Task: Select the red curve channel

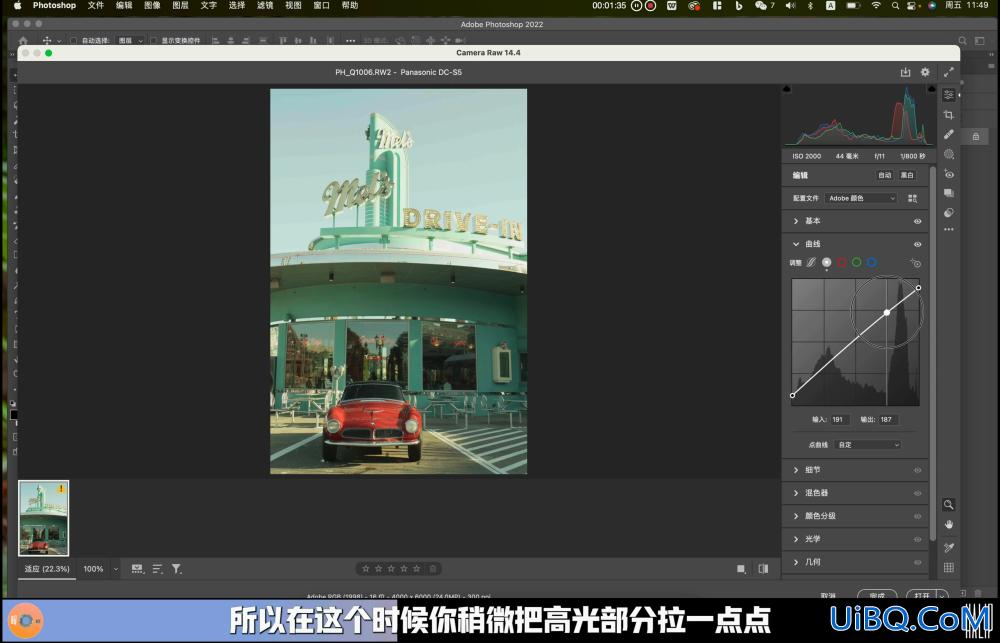Action: pos(842,262)
